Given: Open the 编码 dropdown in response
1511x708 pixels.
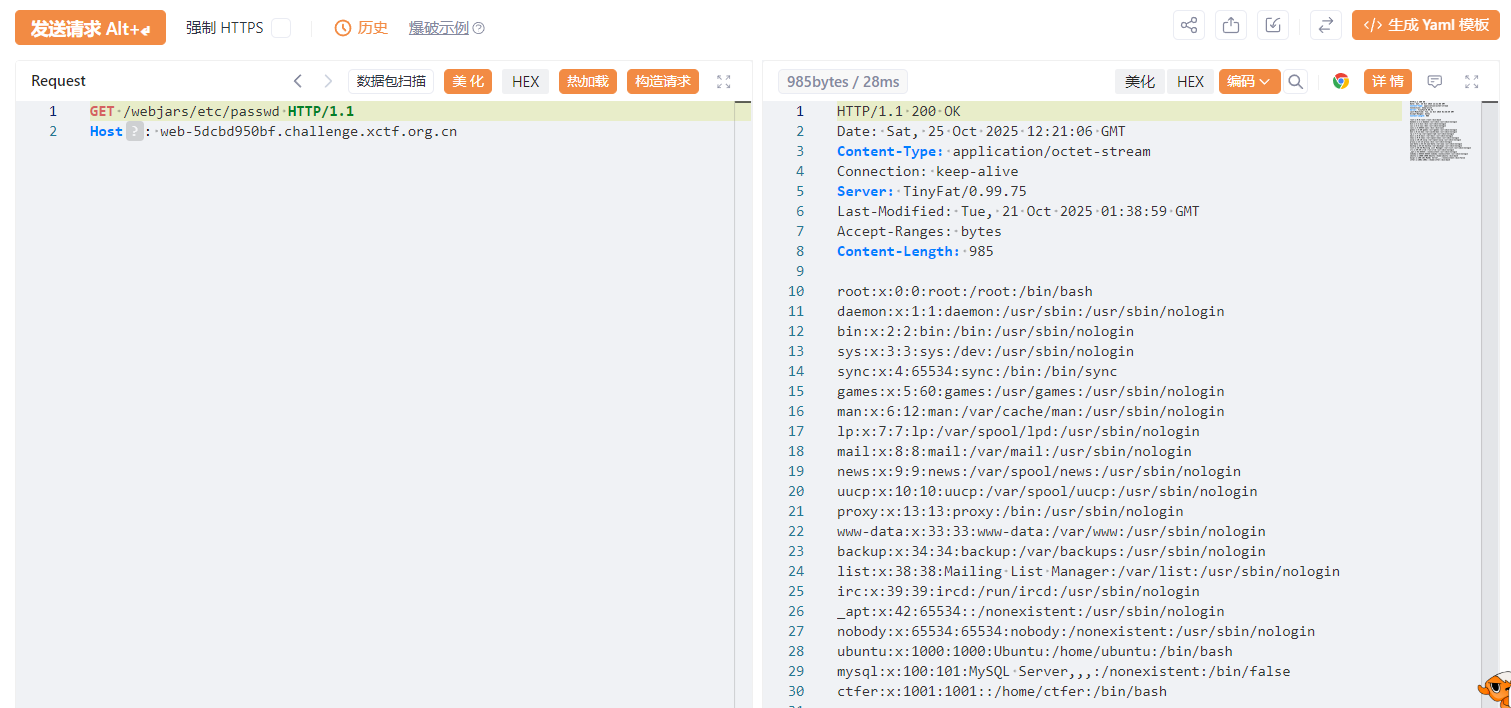Looking at the screenshot, I should pos(1249,82).
